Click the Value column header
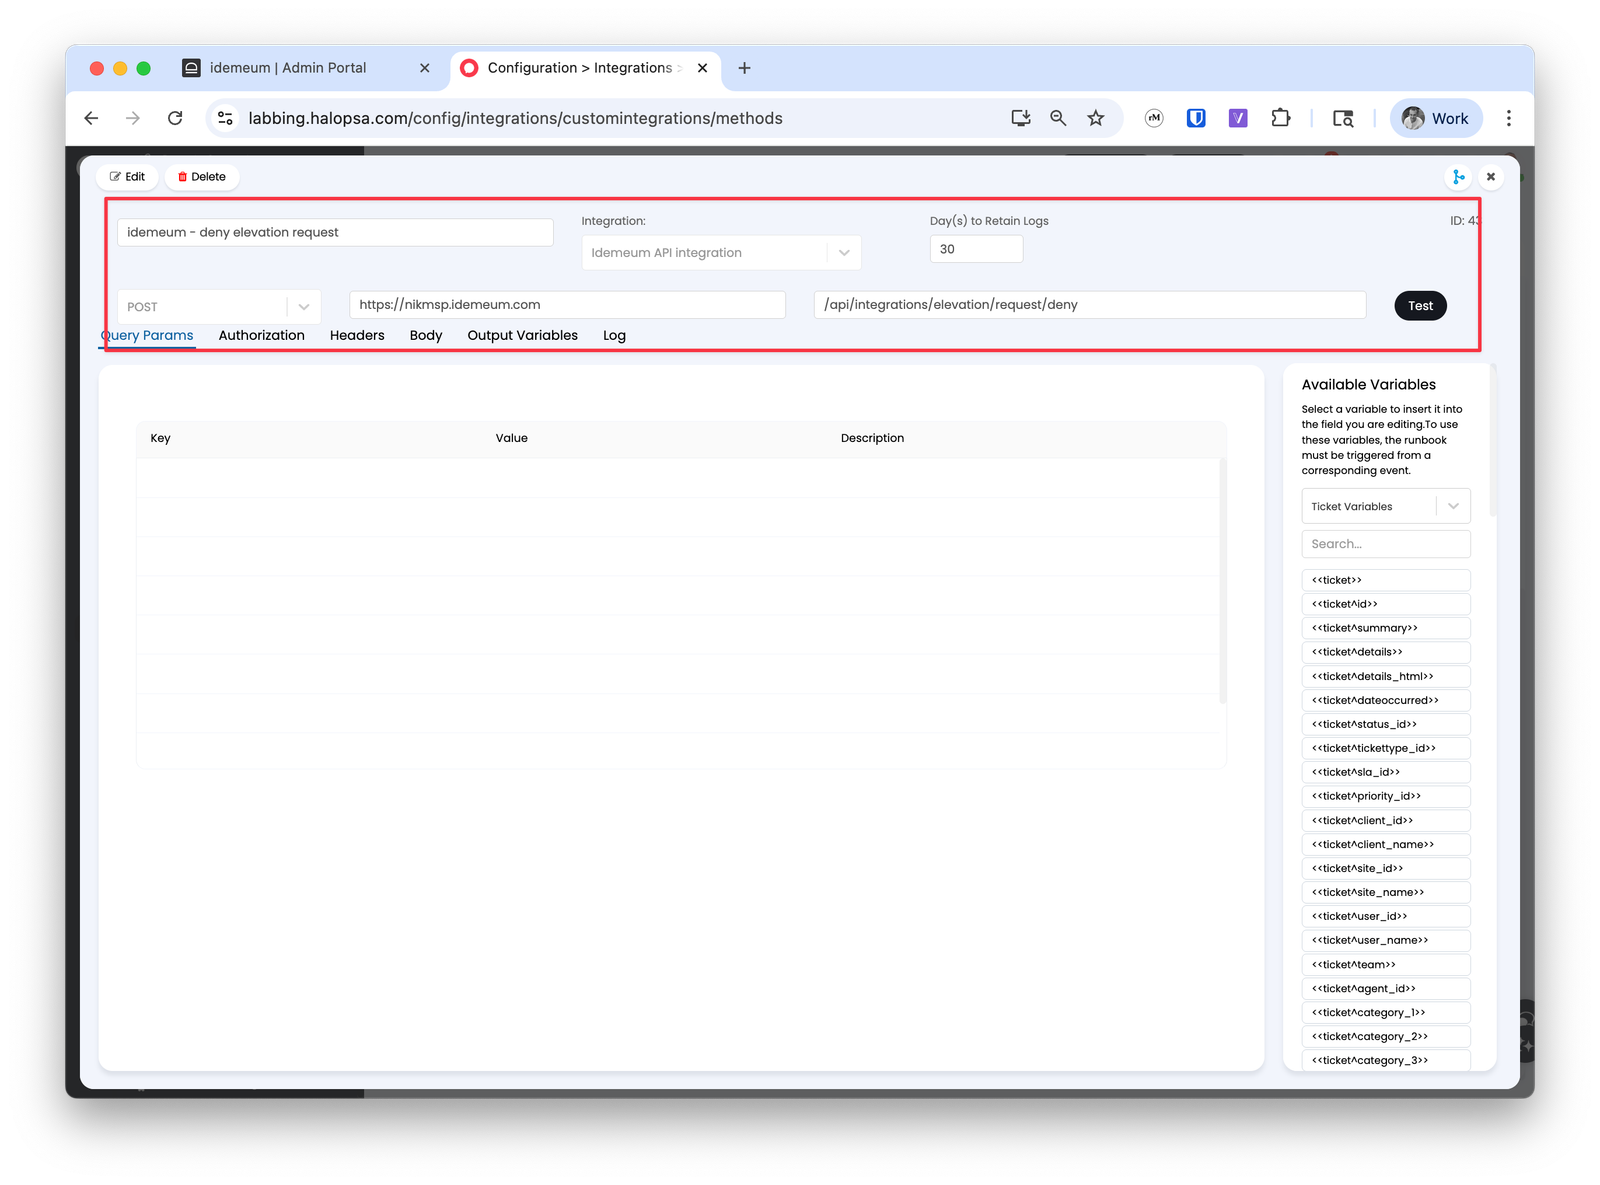Viewport: 1600px width, 1185px height. [x=511, y=438]
